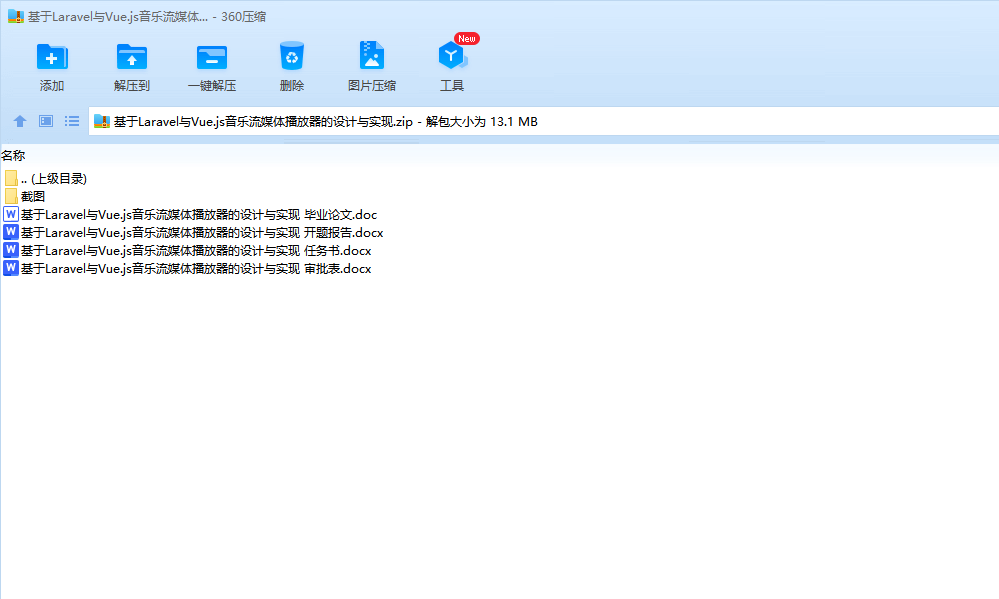Click the 添加 (Add) folder icon

pyautogui.click(x=52, y=57)
